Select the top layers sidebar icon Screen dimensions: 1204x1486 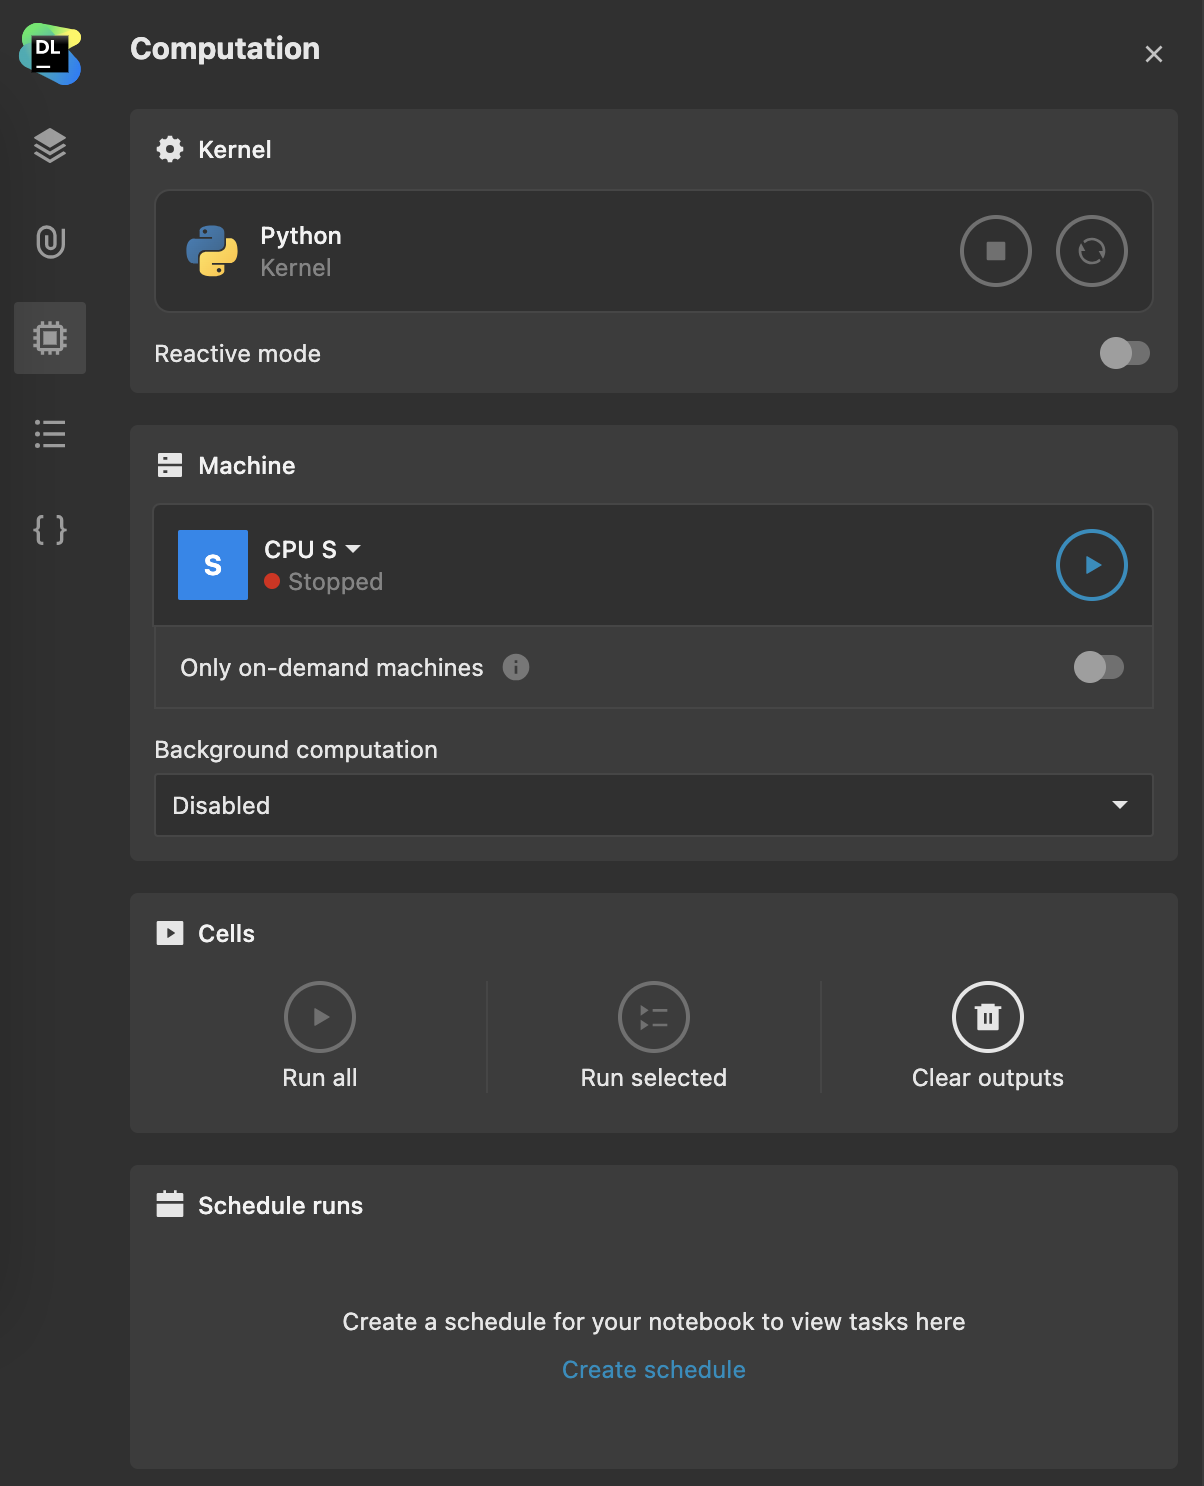pos(50,146)
